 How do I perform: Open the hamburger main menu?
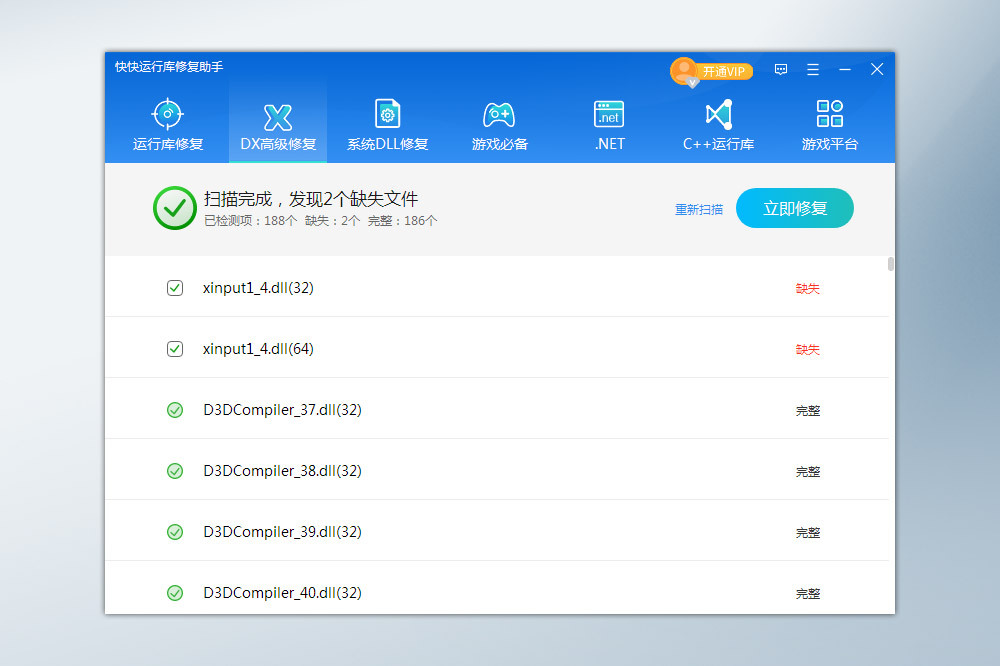(813, 70)
